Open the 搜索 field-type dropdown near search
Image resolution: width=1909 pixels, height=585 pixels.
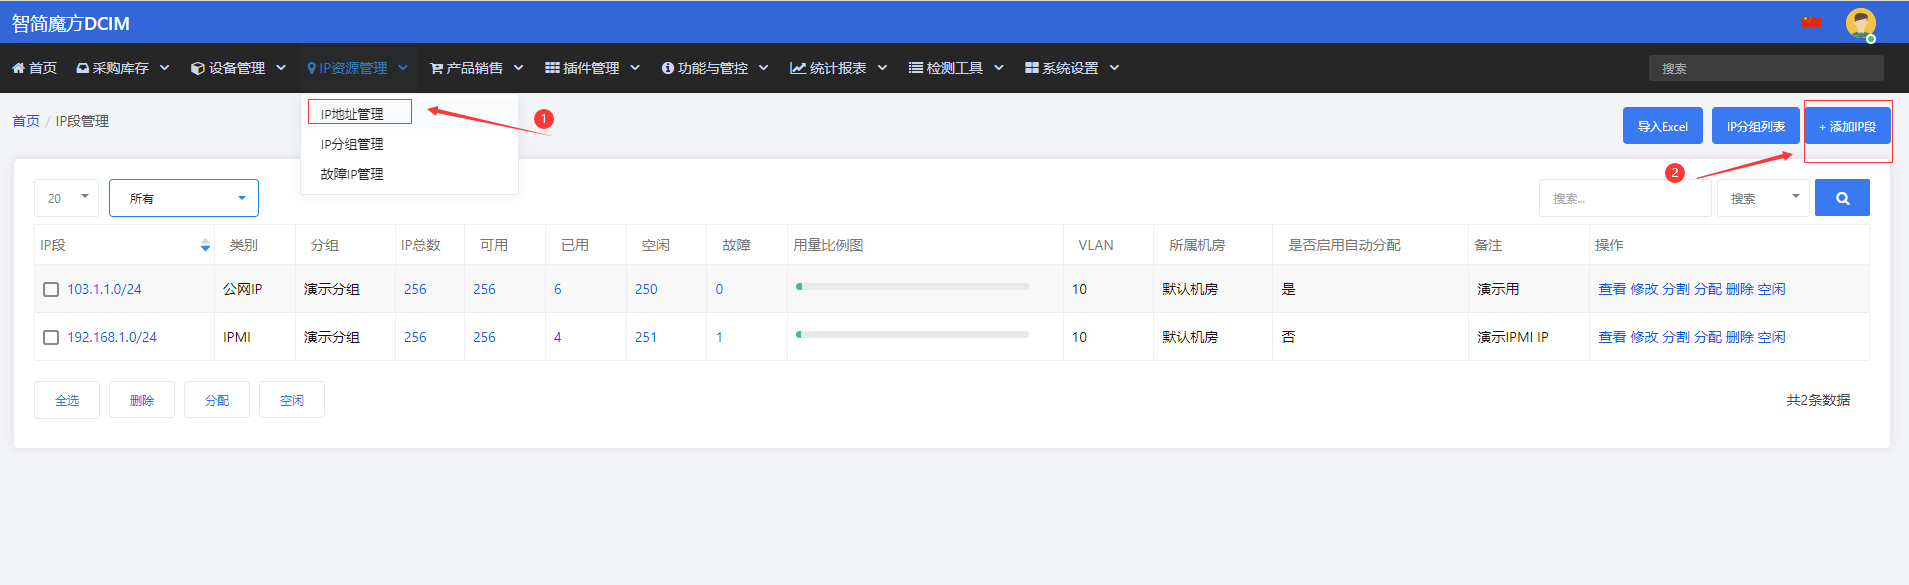[x=1762, y=198]
